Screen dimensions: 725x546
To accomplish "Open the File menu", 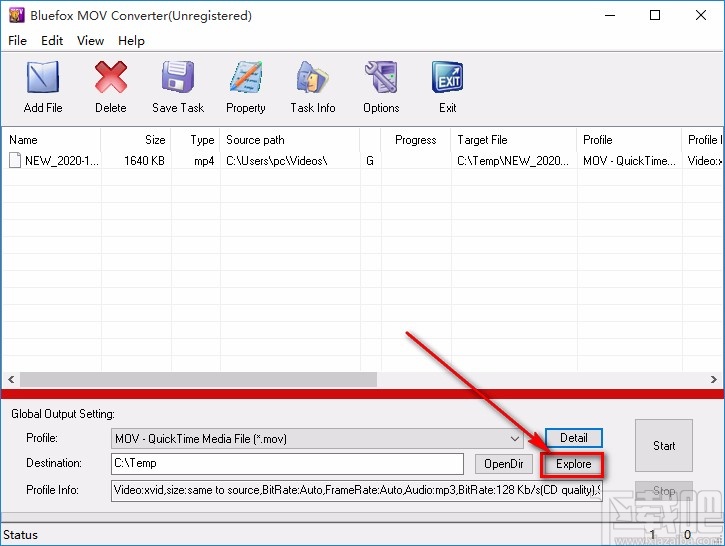I will [x=18, y=41].
